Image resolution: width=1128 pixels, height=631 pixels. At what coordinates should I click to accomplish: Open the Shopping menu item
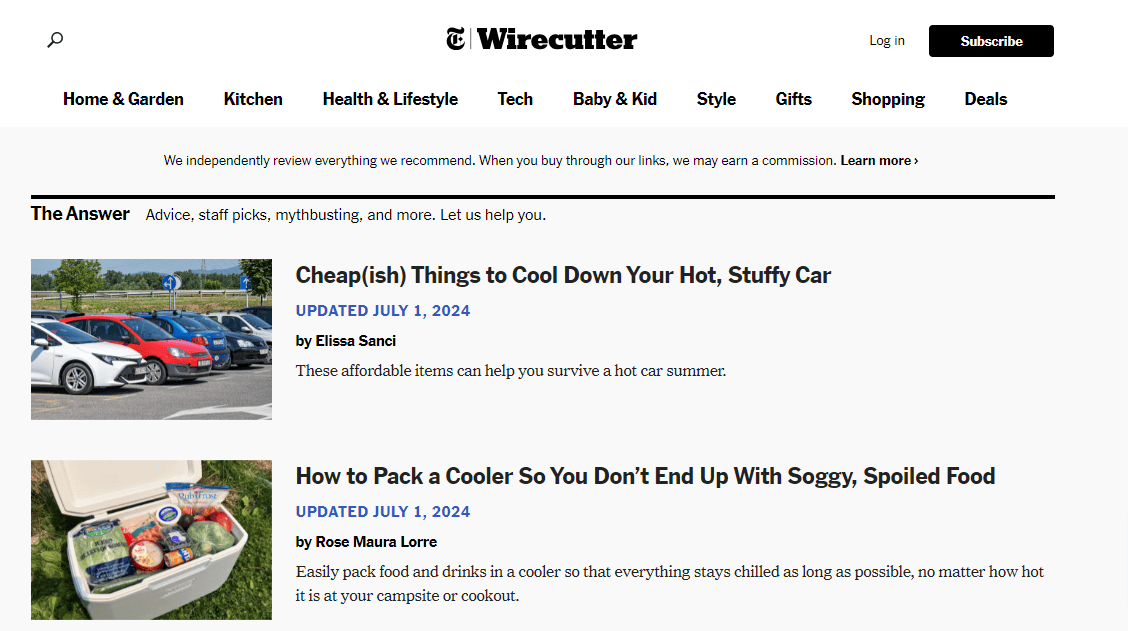point(888,99)
